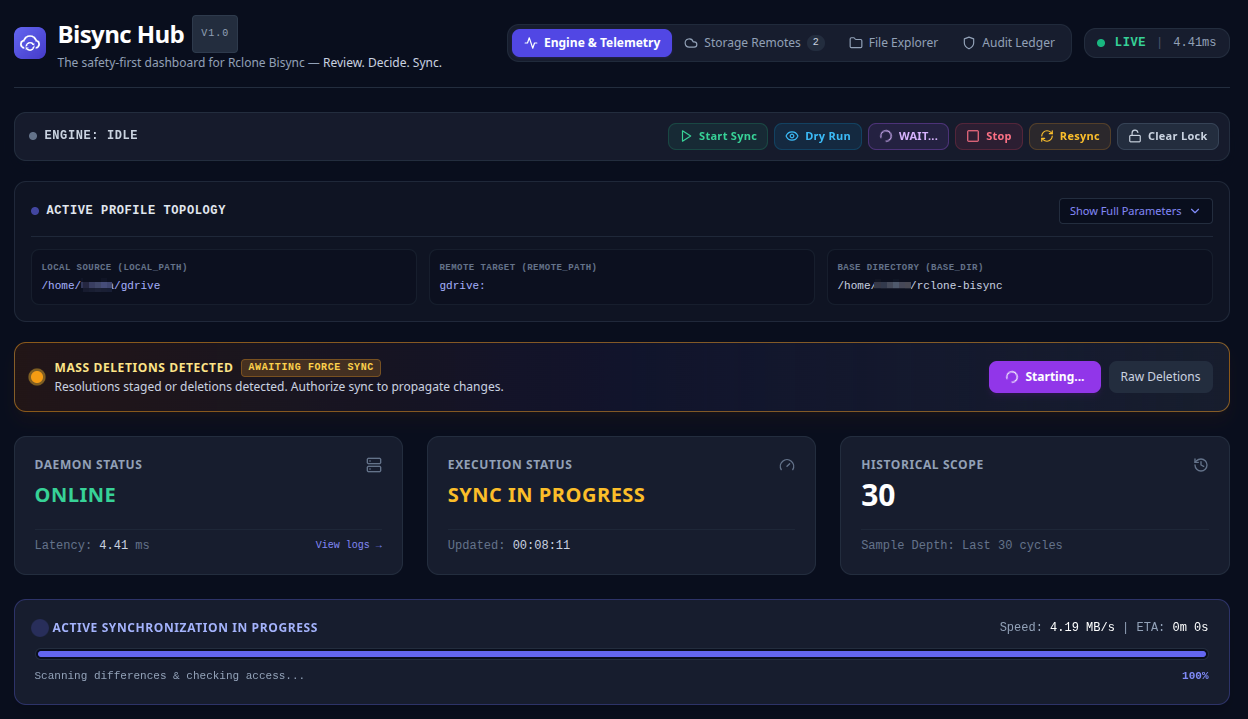The image size is (1248, 719).
Task: Click the remote target value gdrive:
Action: point(462,285)
